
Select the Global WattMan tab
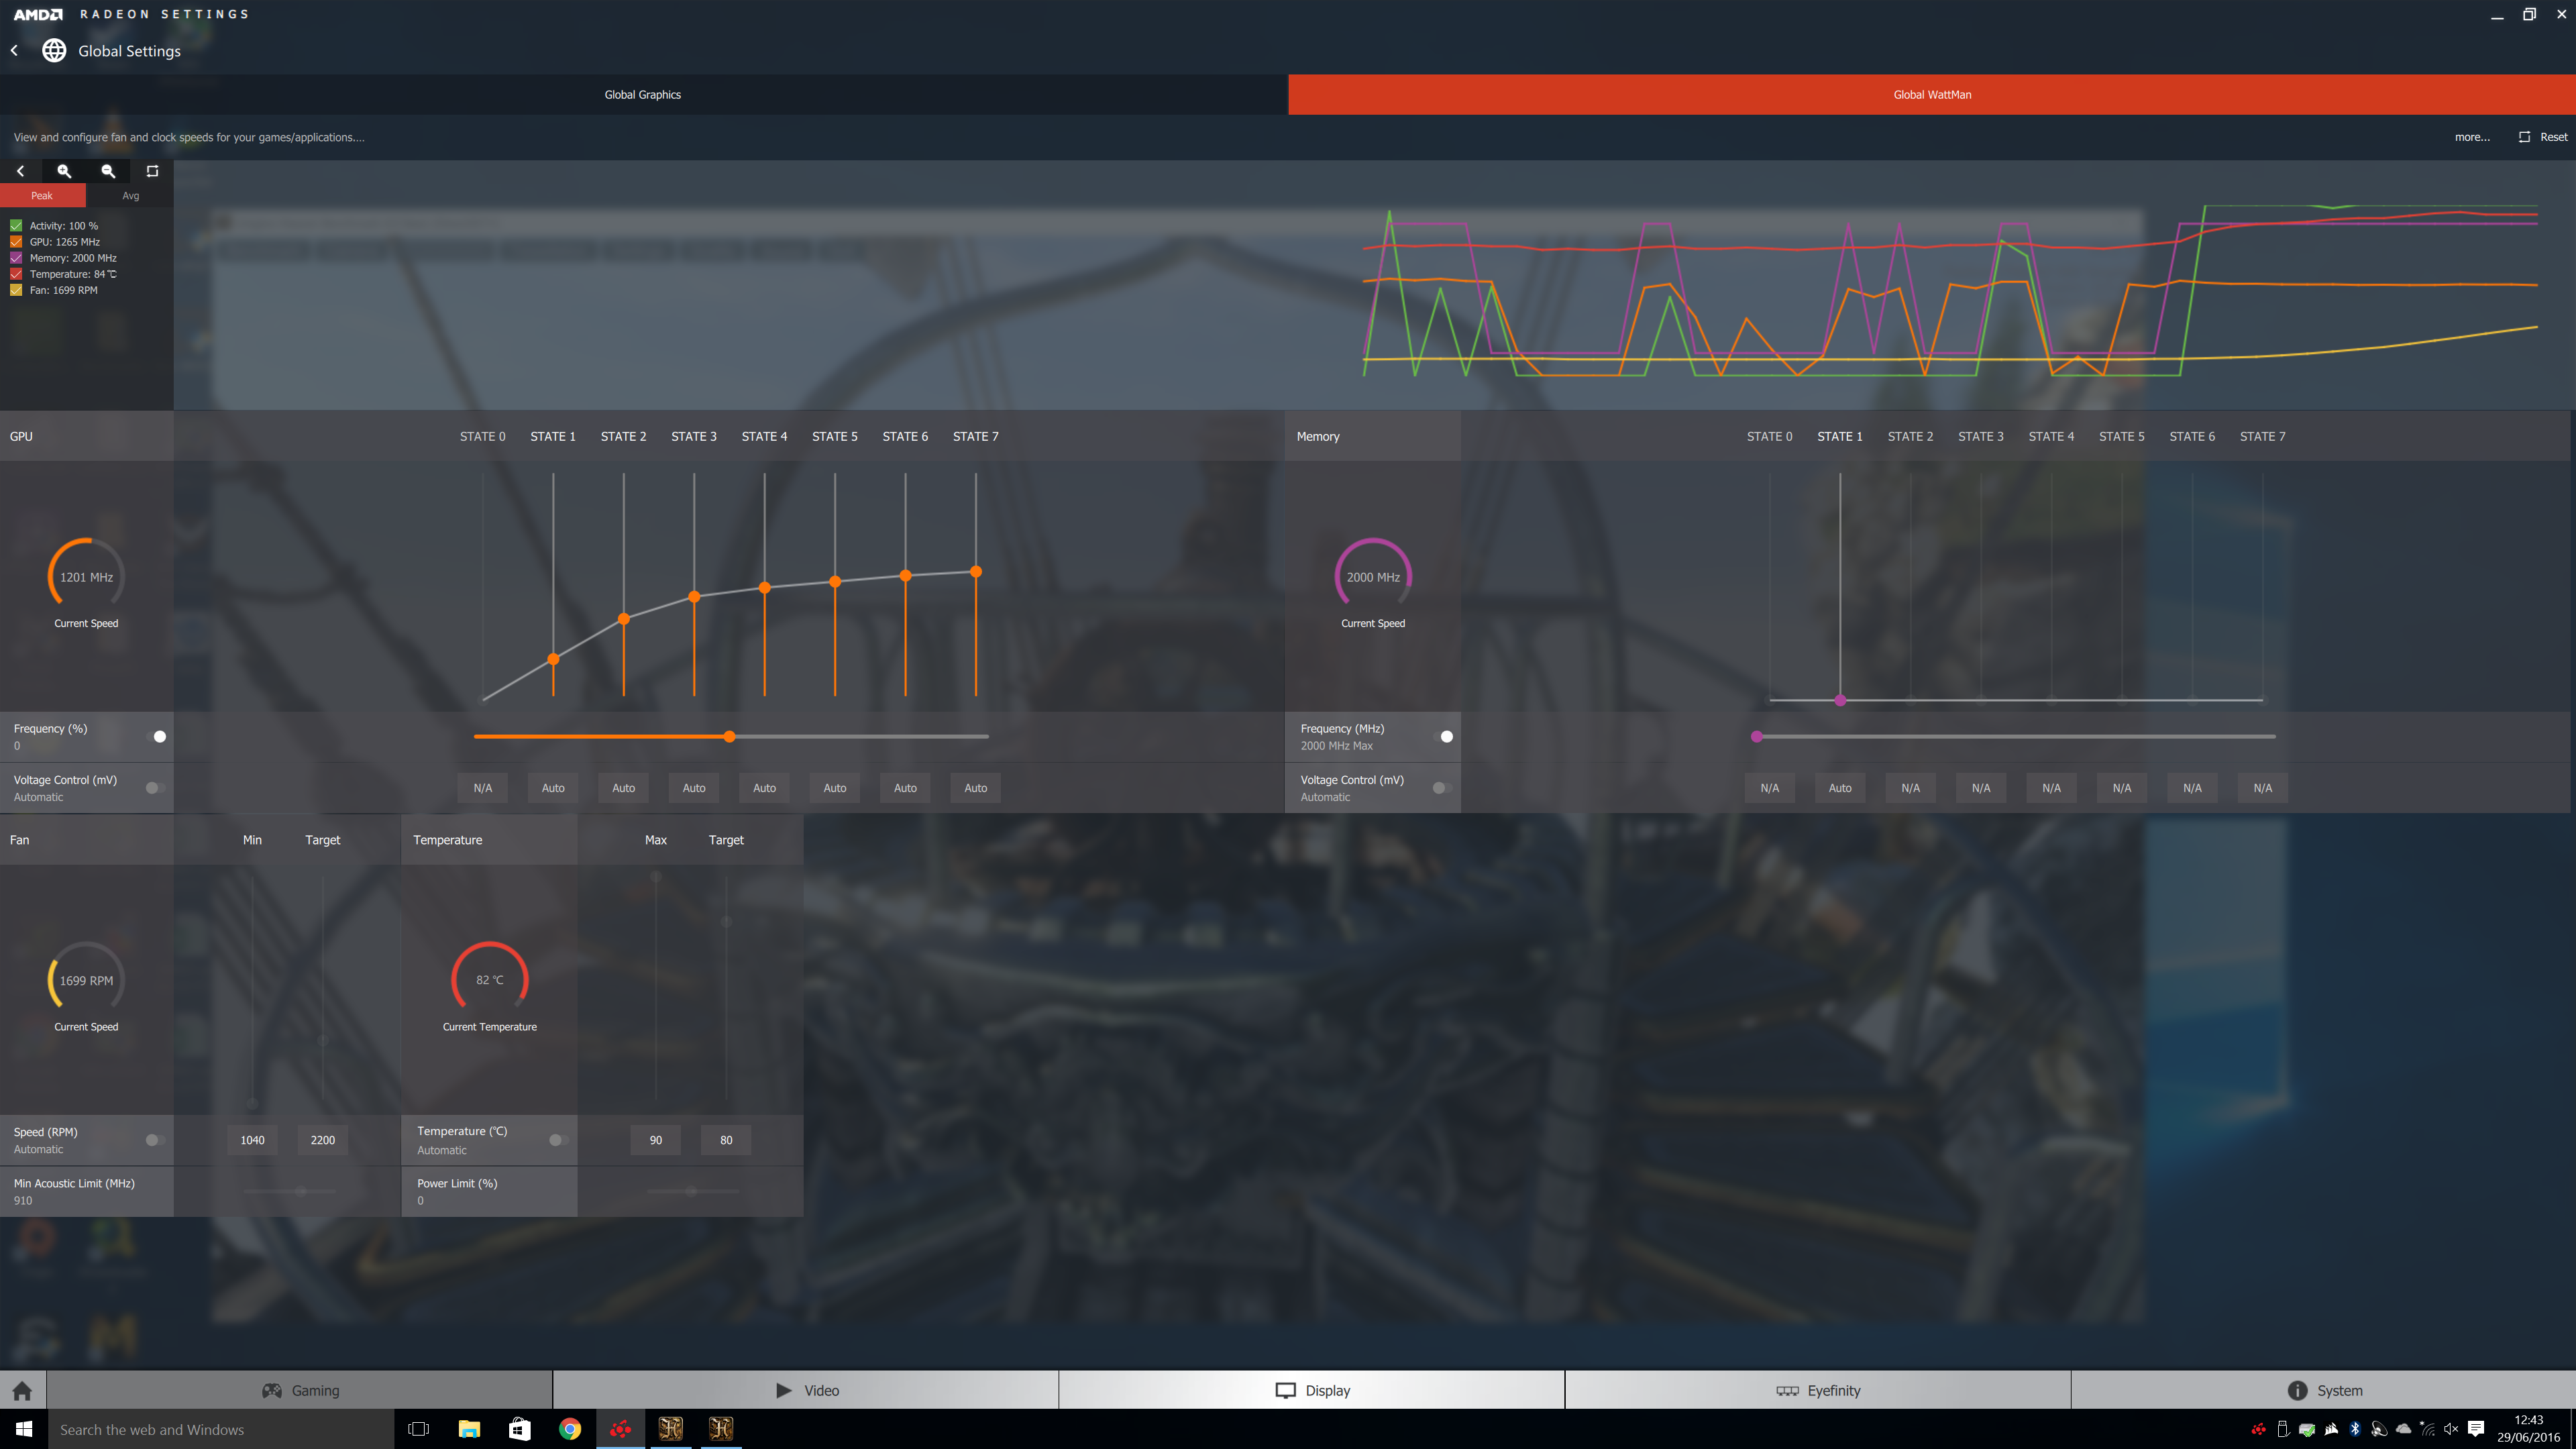pos(1932,94)
